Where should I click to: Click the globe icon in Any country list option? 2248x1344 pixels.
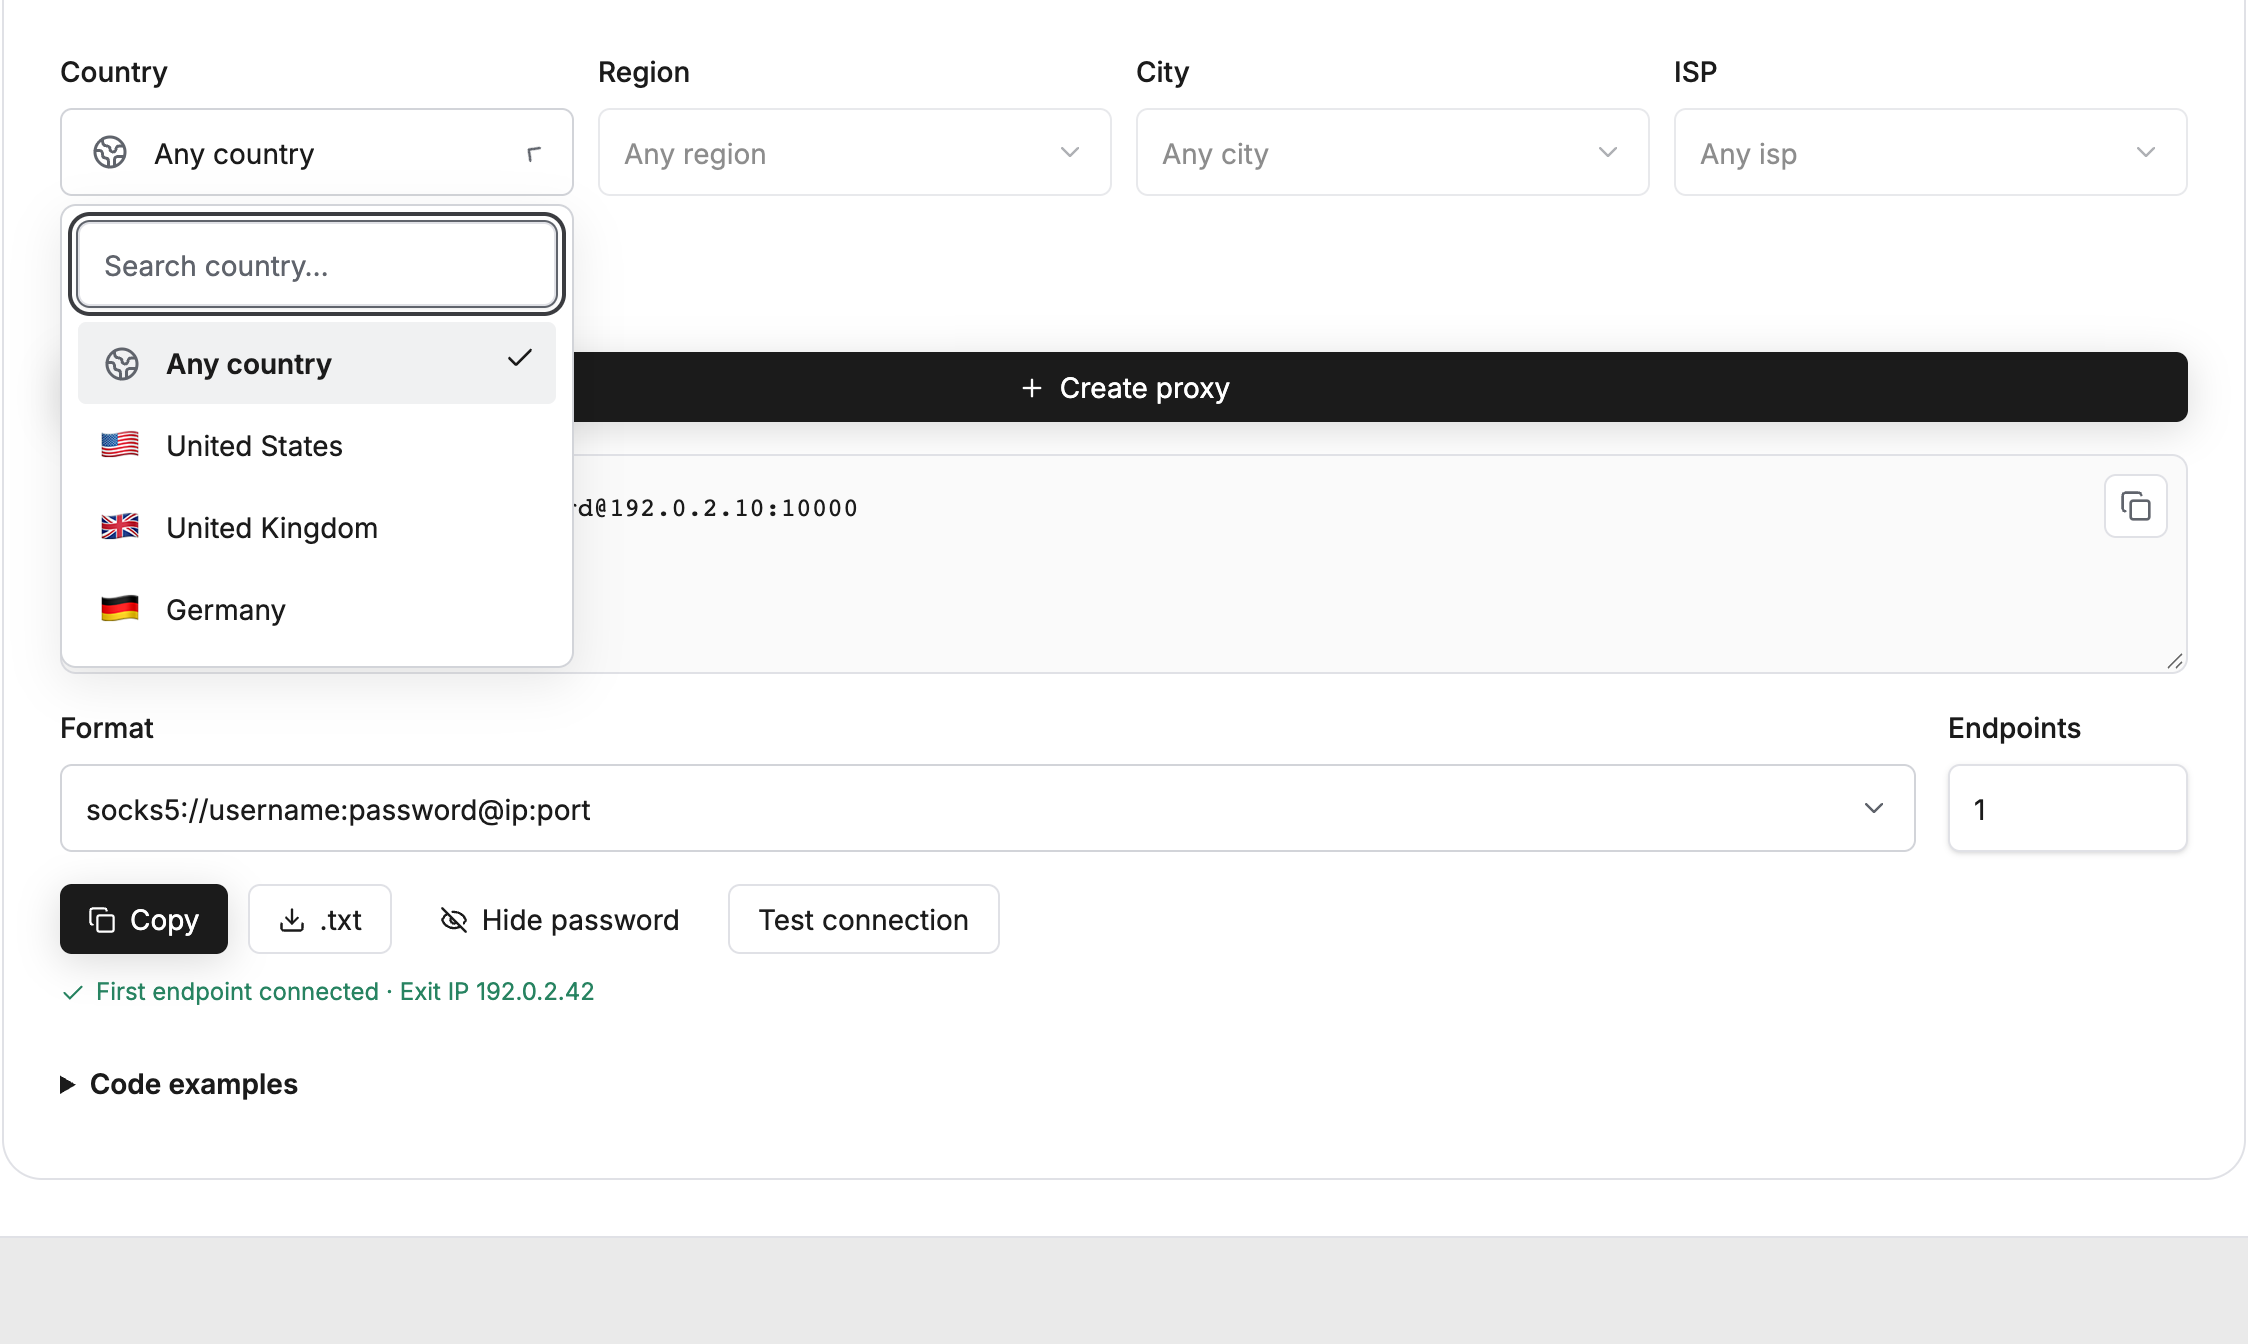tap(122, 364)
